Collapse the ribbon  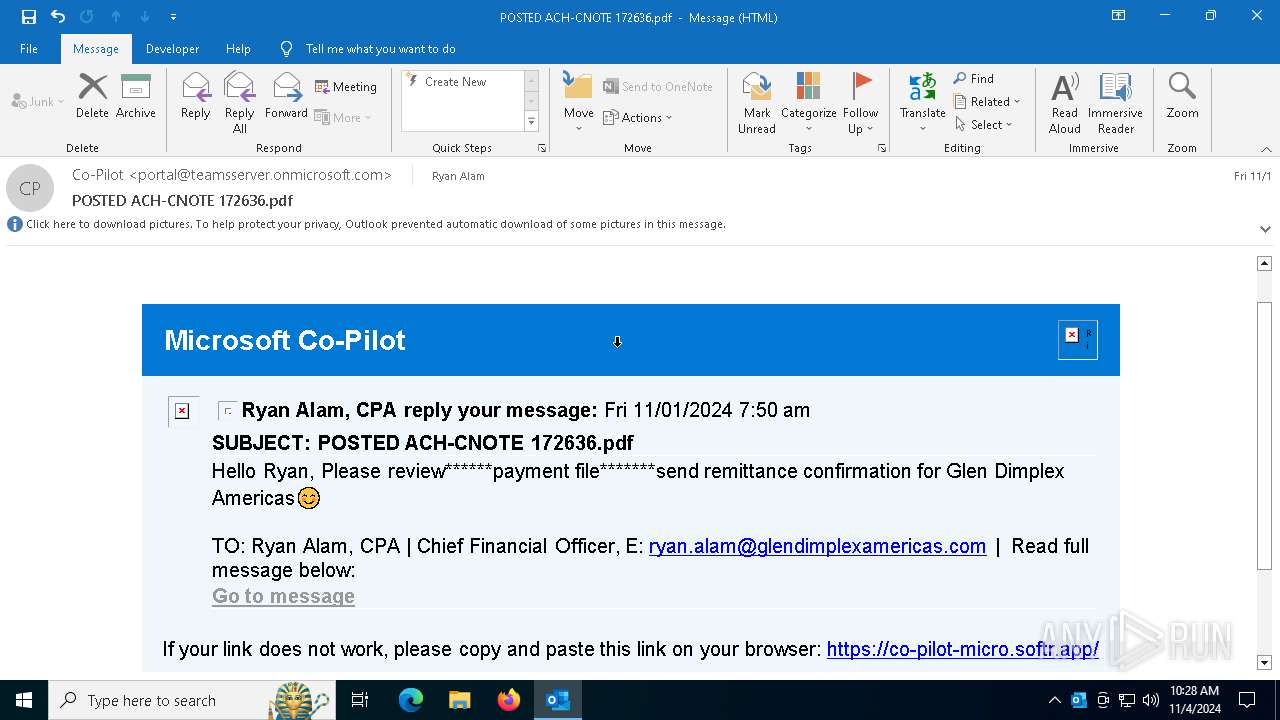(1266, 149)
